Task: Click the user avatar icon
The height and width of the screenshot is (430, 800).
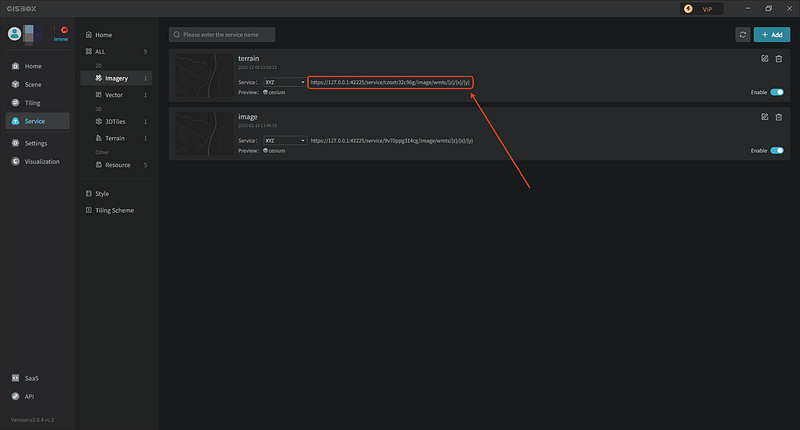Action: coord(14,34)
